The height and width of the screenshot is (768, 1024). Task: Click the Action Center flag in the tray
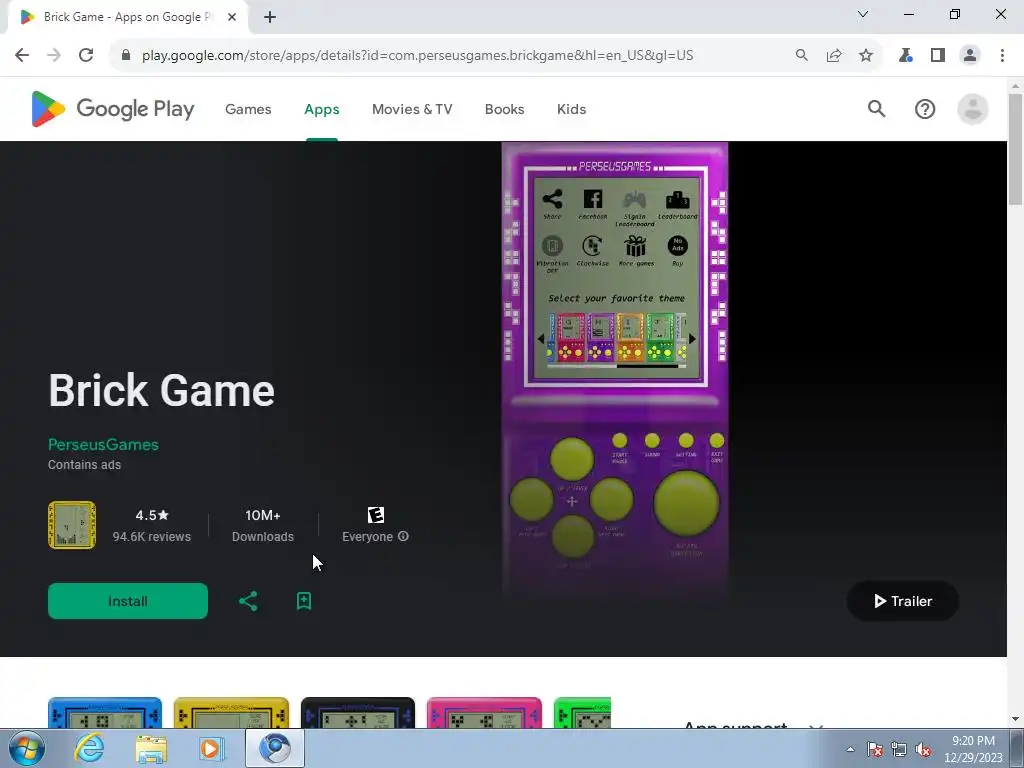pyautogui.click(x=875, y=749)
